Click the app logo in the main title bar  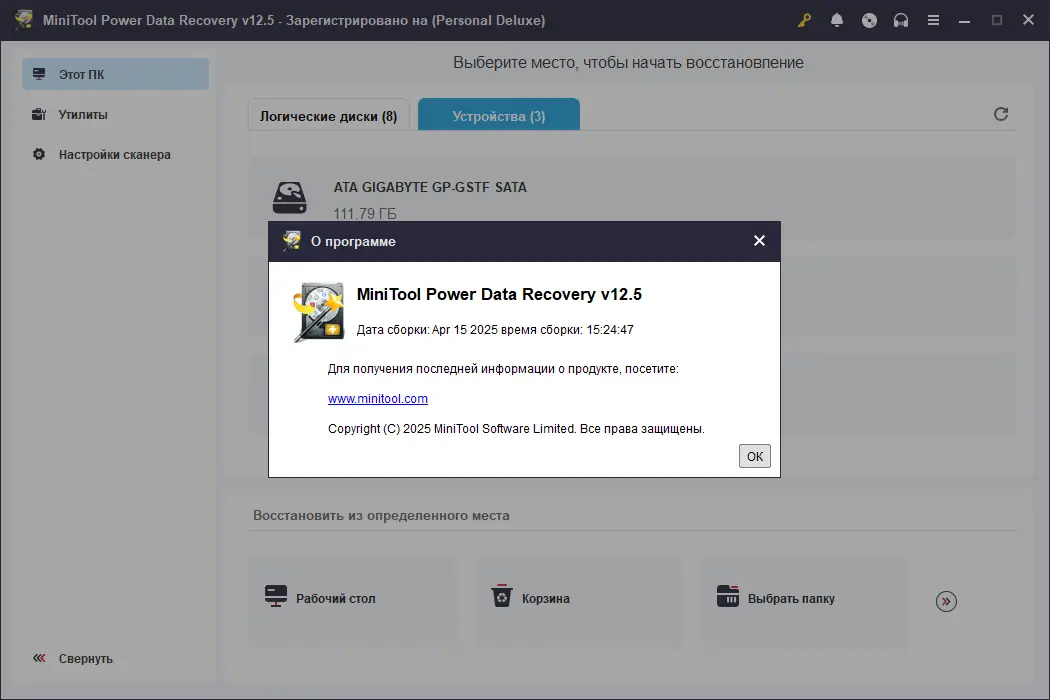23,19
